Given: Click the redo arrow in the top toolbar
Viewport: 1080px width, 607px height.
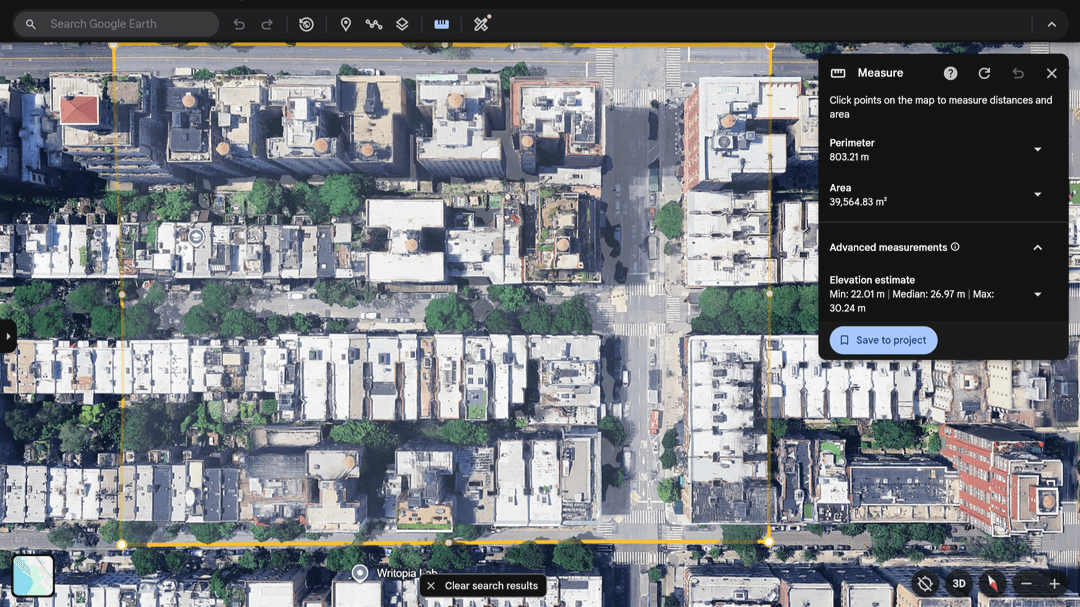Looking at the screenshot, I should tap(267, 24).
